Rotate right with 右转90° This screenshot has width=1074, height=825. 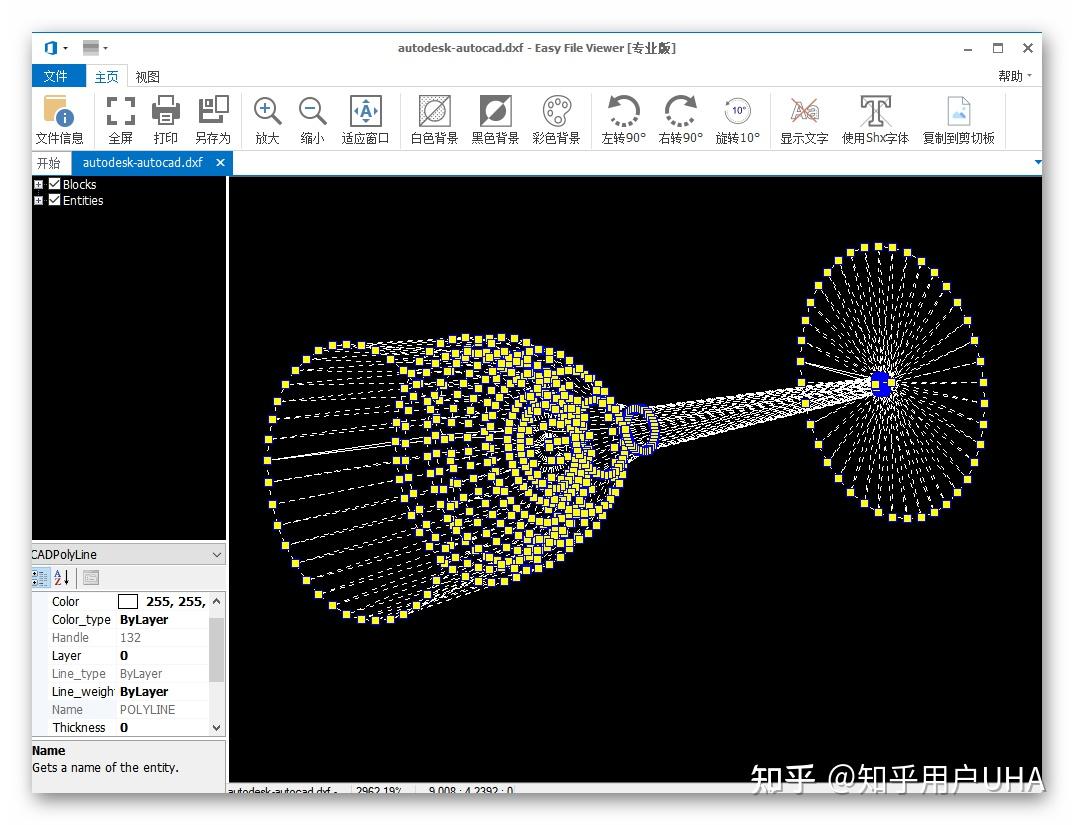680,120
